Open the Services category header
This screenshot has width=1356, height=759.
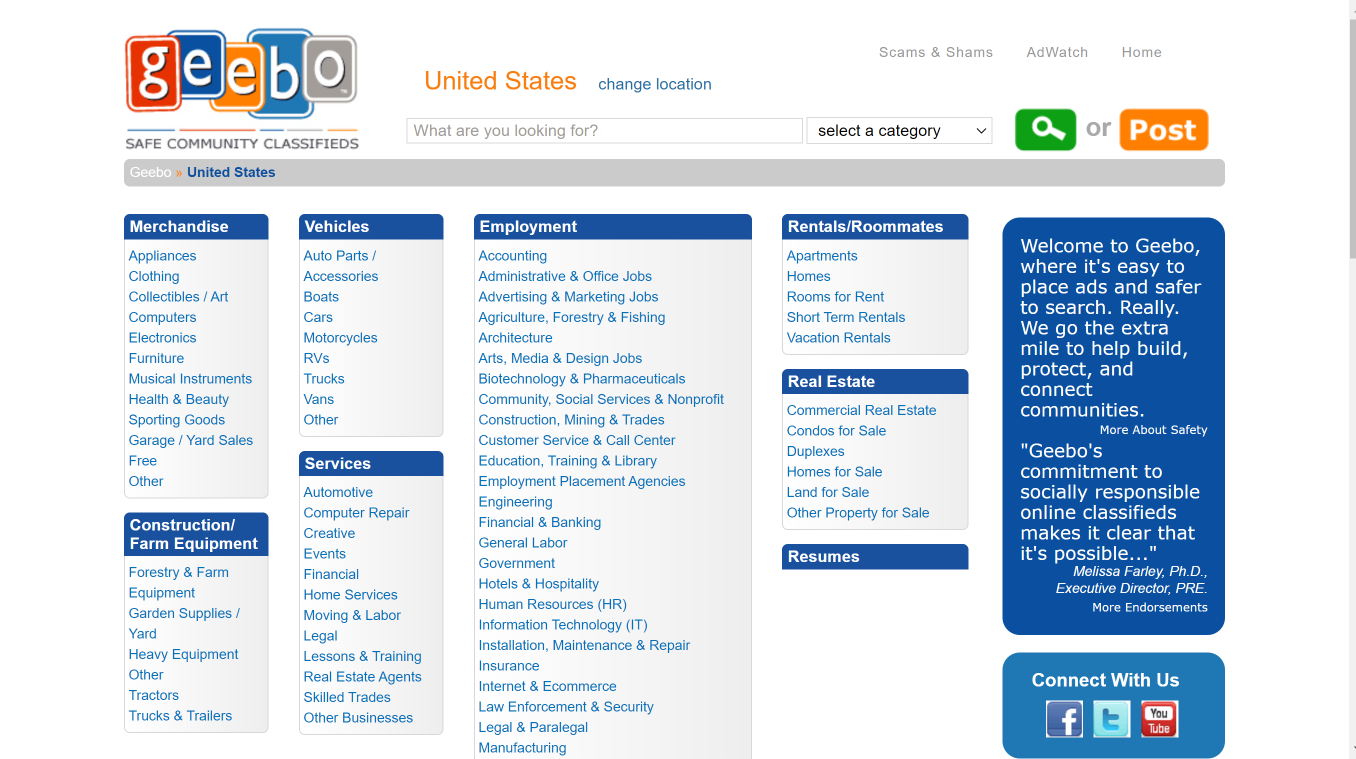[371, 464]
